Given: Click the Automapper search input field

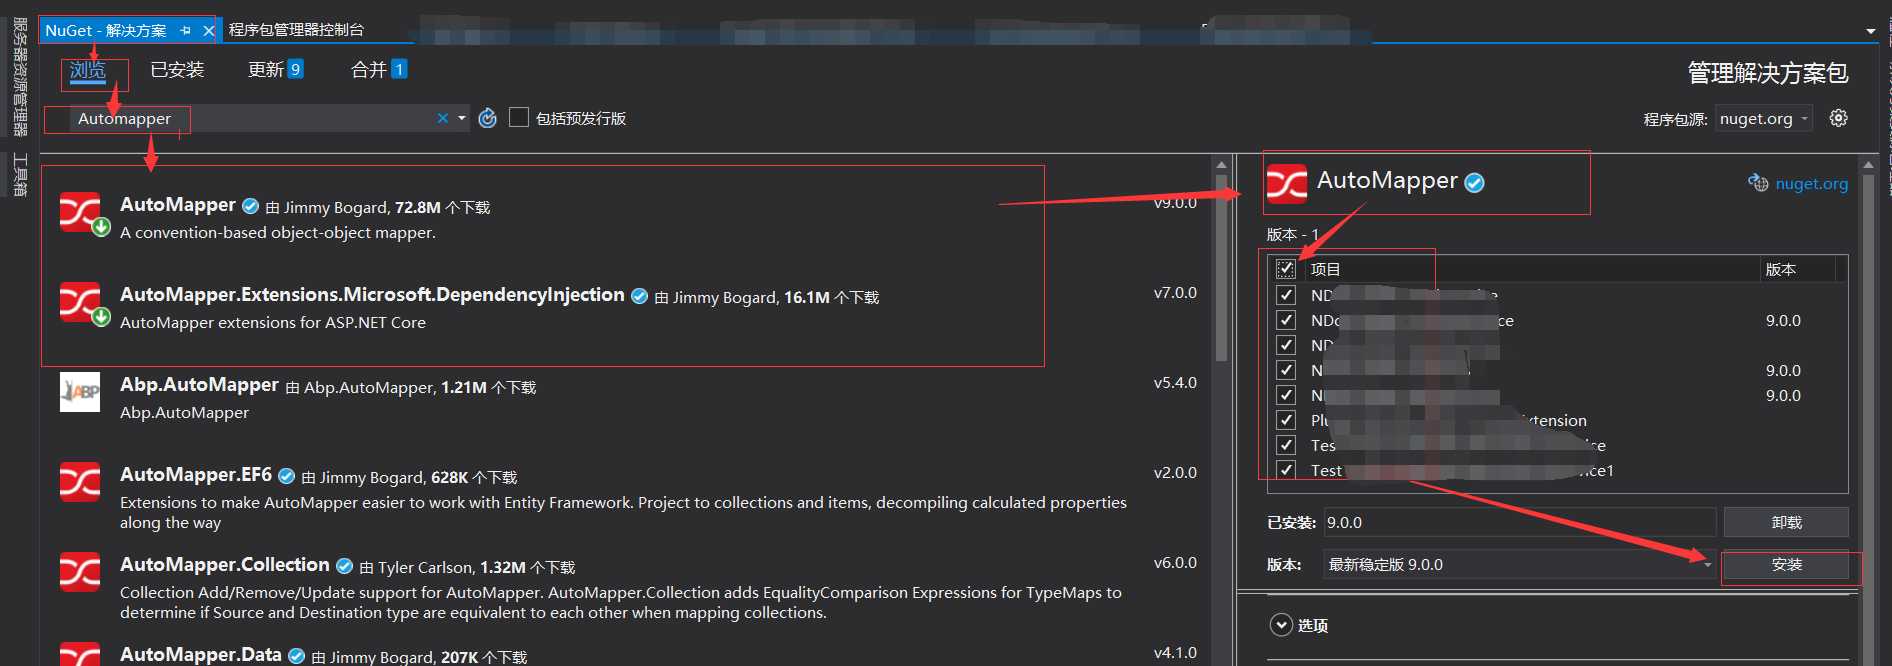Looking at the screenshot, I should 255,118.
